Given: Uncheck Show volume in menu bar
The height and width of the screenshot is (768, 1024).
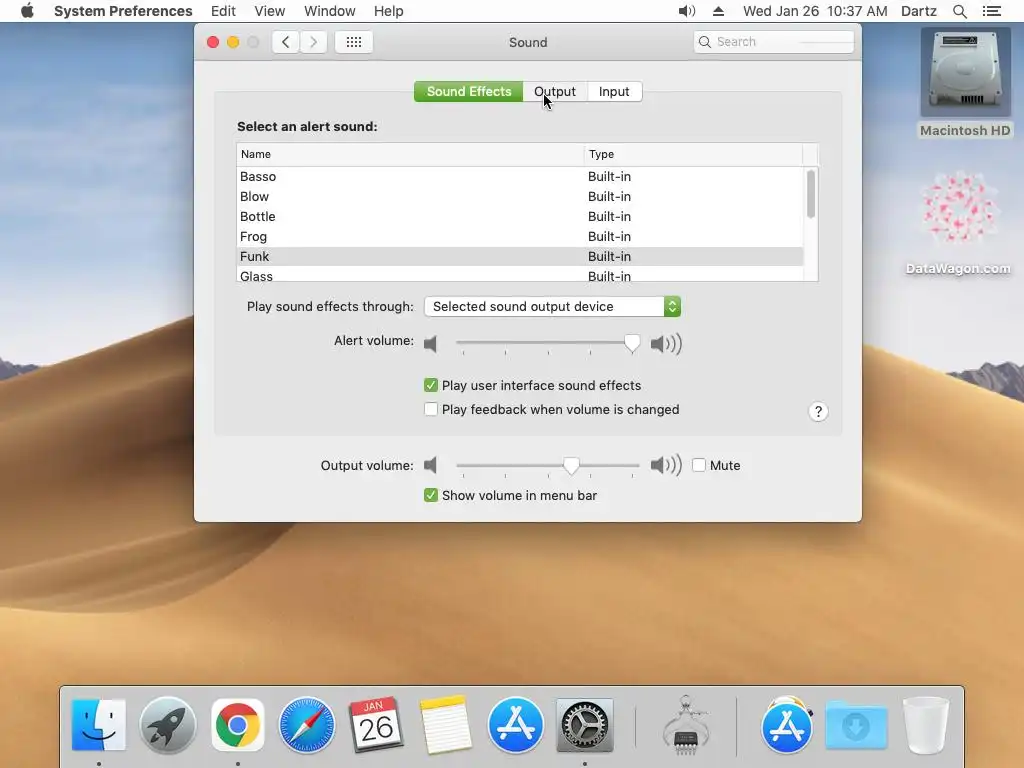Looking at the screenshot, I should (x=430, y=495).
